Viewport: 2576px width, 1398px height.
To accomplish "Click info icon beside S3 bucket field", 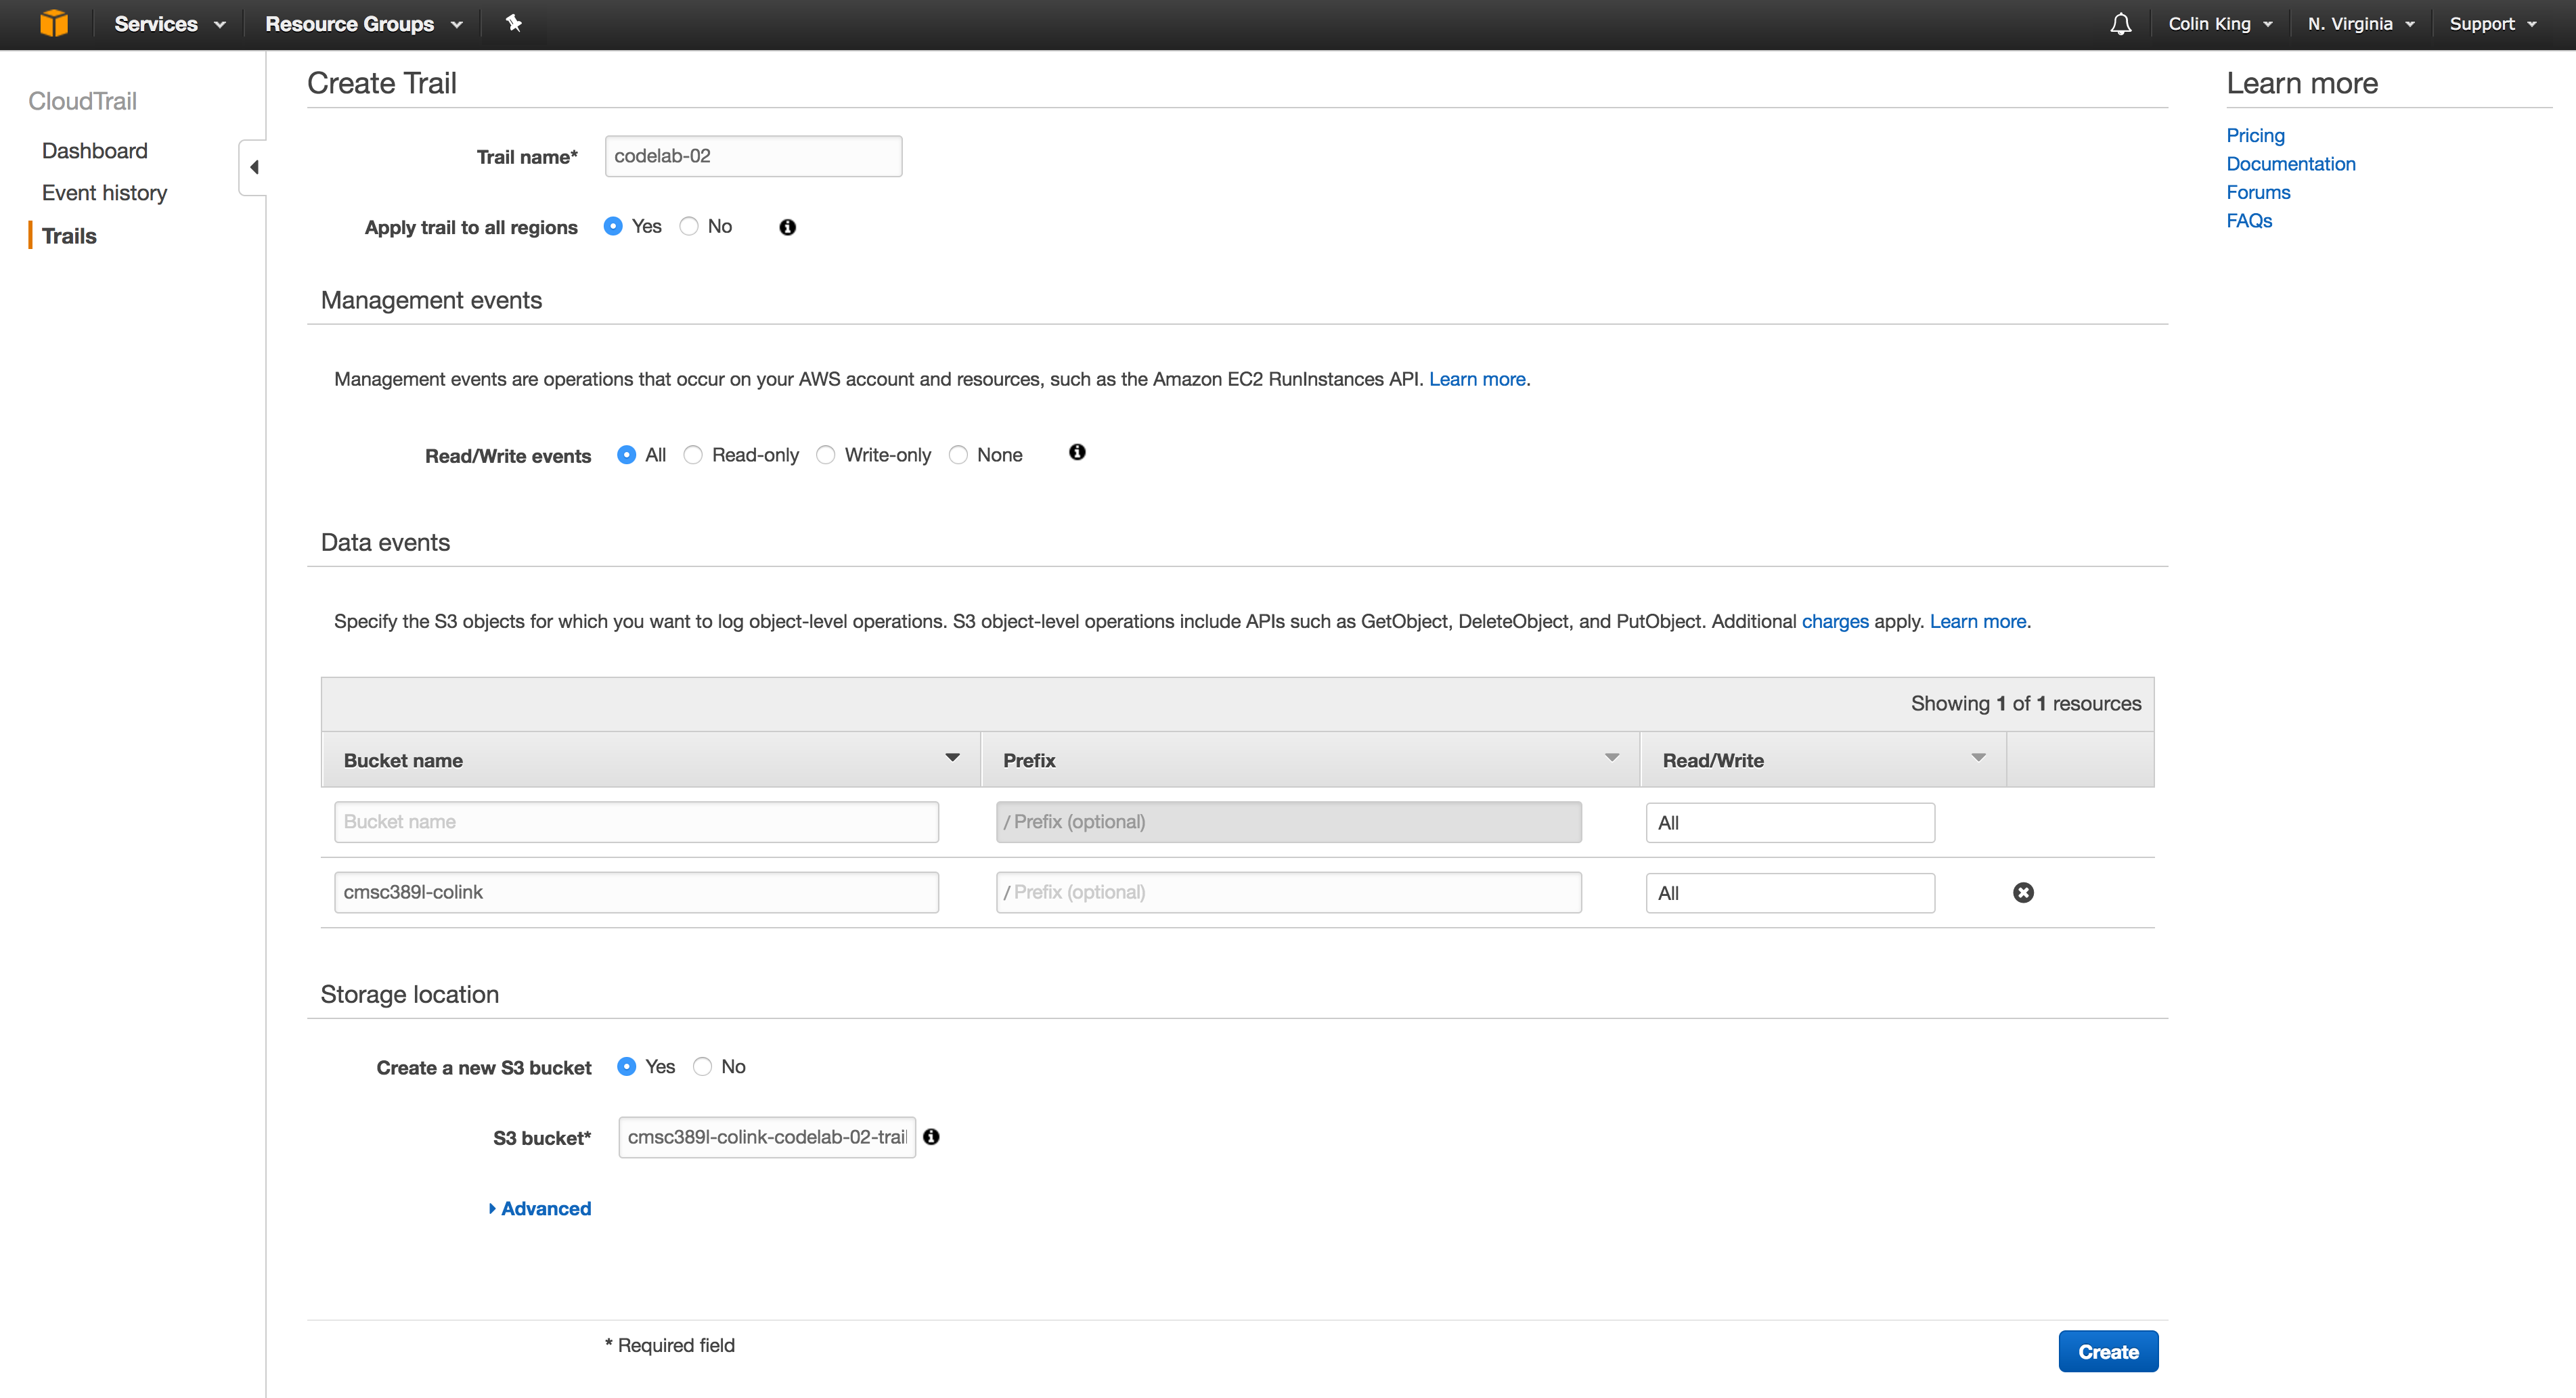I will click(931, 1137).
